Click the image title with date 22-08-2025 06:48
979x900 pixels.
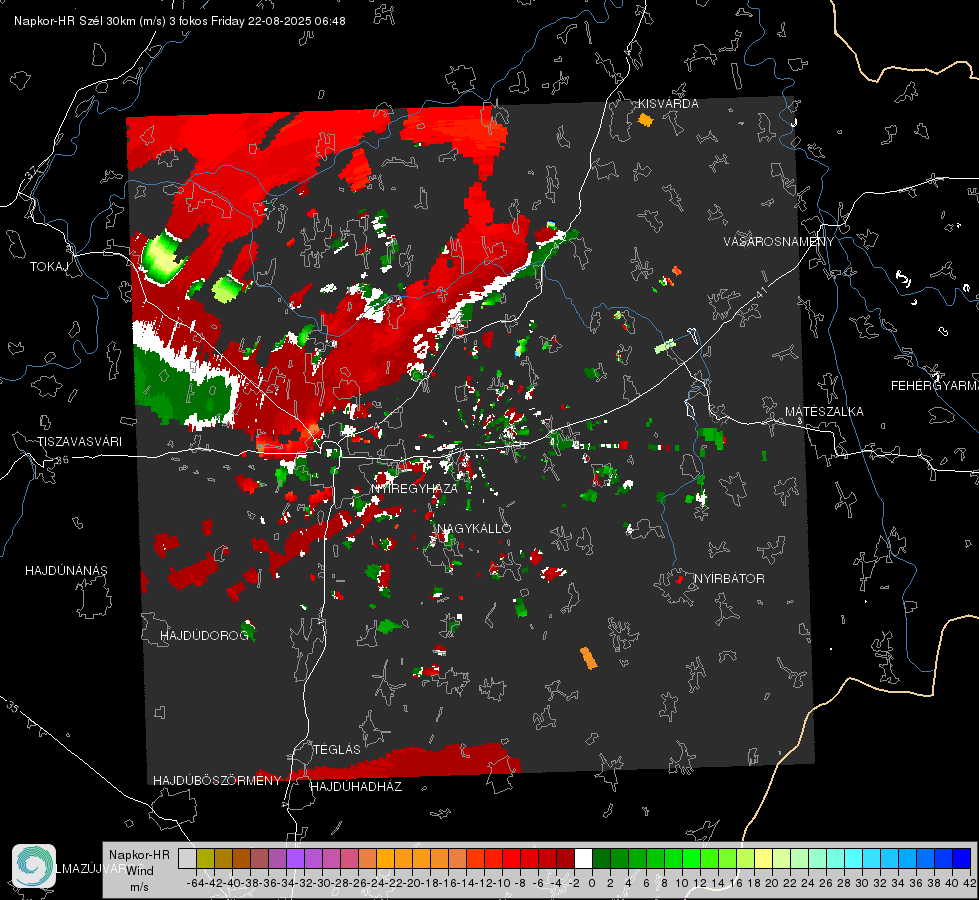tap(180, 21)
